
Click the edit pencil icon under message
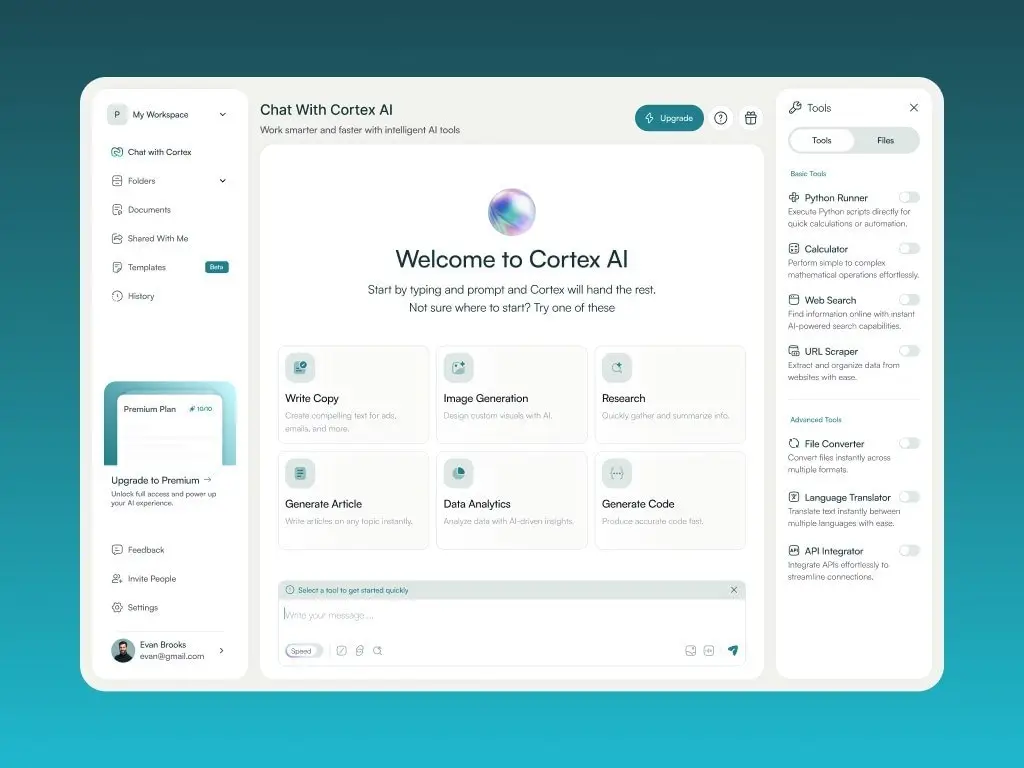click(x=342, y=650)
